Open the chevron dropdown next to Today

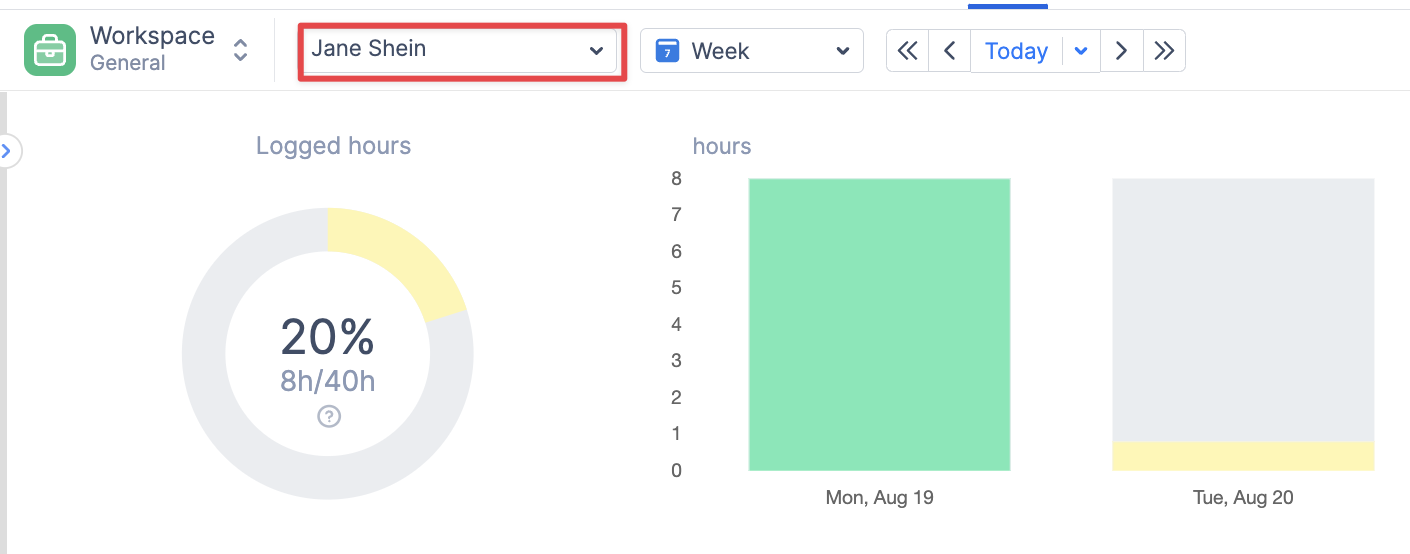(x=1080, y=51)
